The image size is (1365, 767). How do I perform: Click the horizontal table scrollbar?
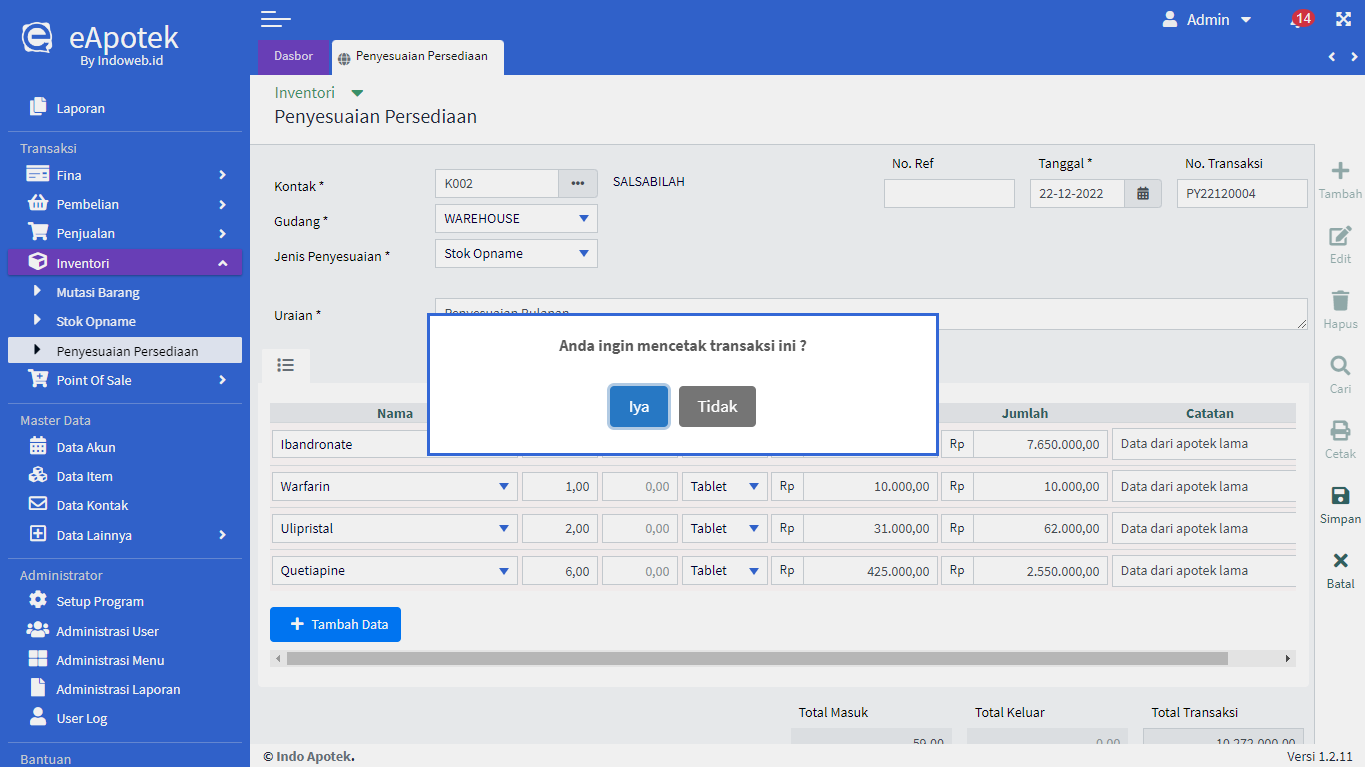click(756, 659)
